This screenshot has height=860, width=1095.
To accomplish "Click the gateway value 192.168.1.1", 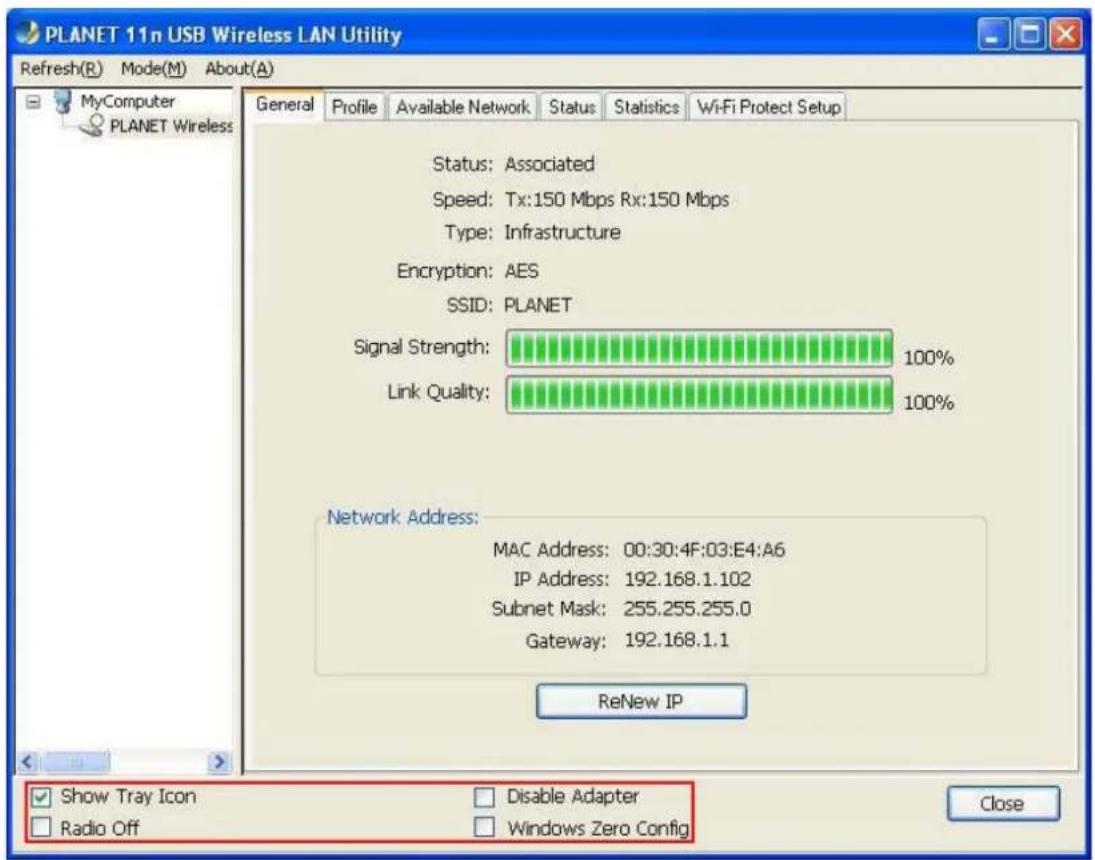I will tap(676, 640).
